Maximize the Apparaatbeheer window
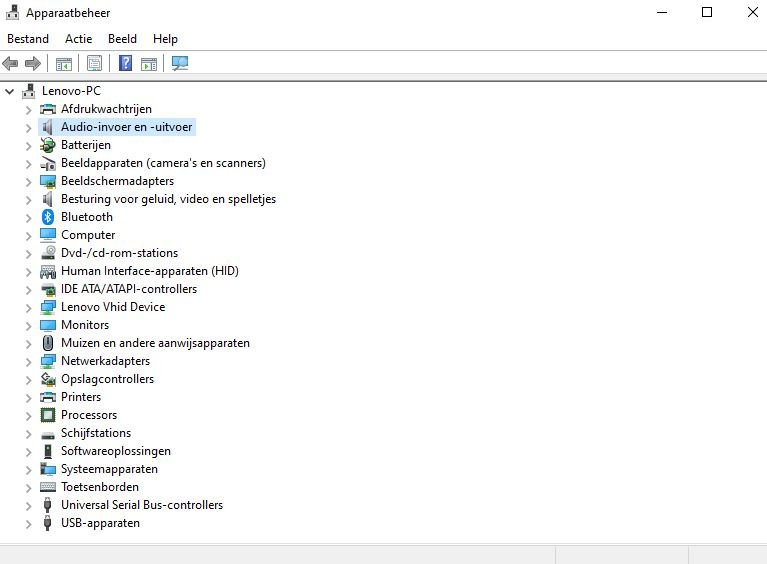Image resolution: width=767 pixels, height=564 pixels. click(707, 12)
